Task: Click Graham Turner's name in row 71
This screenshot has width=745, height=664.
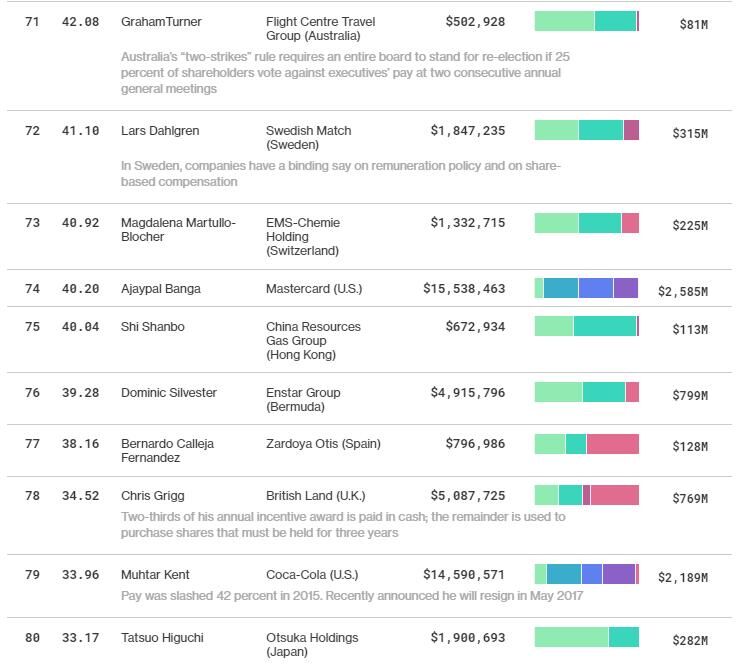Action: pos(161,22)
